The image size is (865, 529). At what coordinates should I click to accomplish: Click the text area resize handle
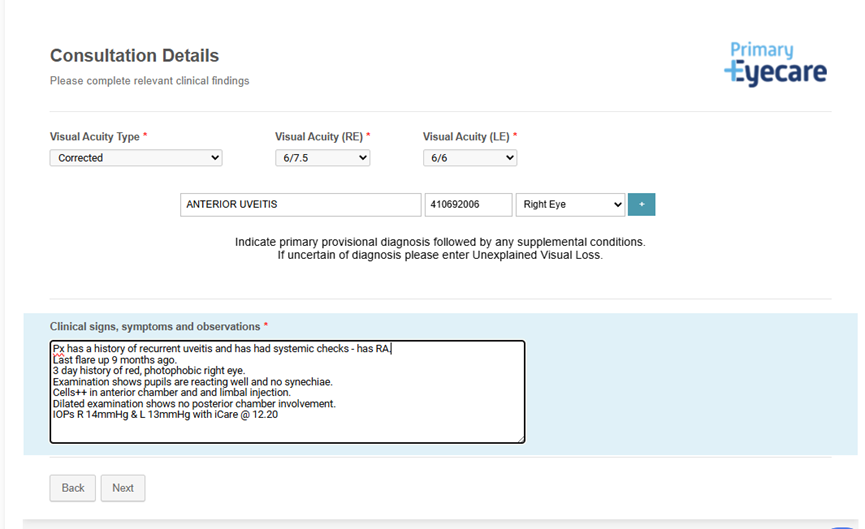tap(520, 439)
